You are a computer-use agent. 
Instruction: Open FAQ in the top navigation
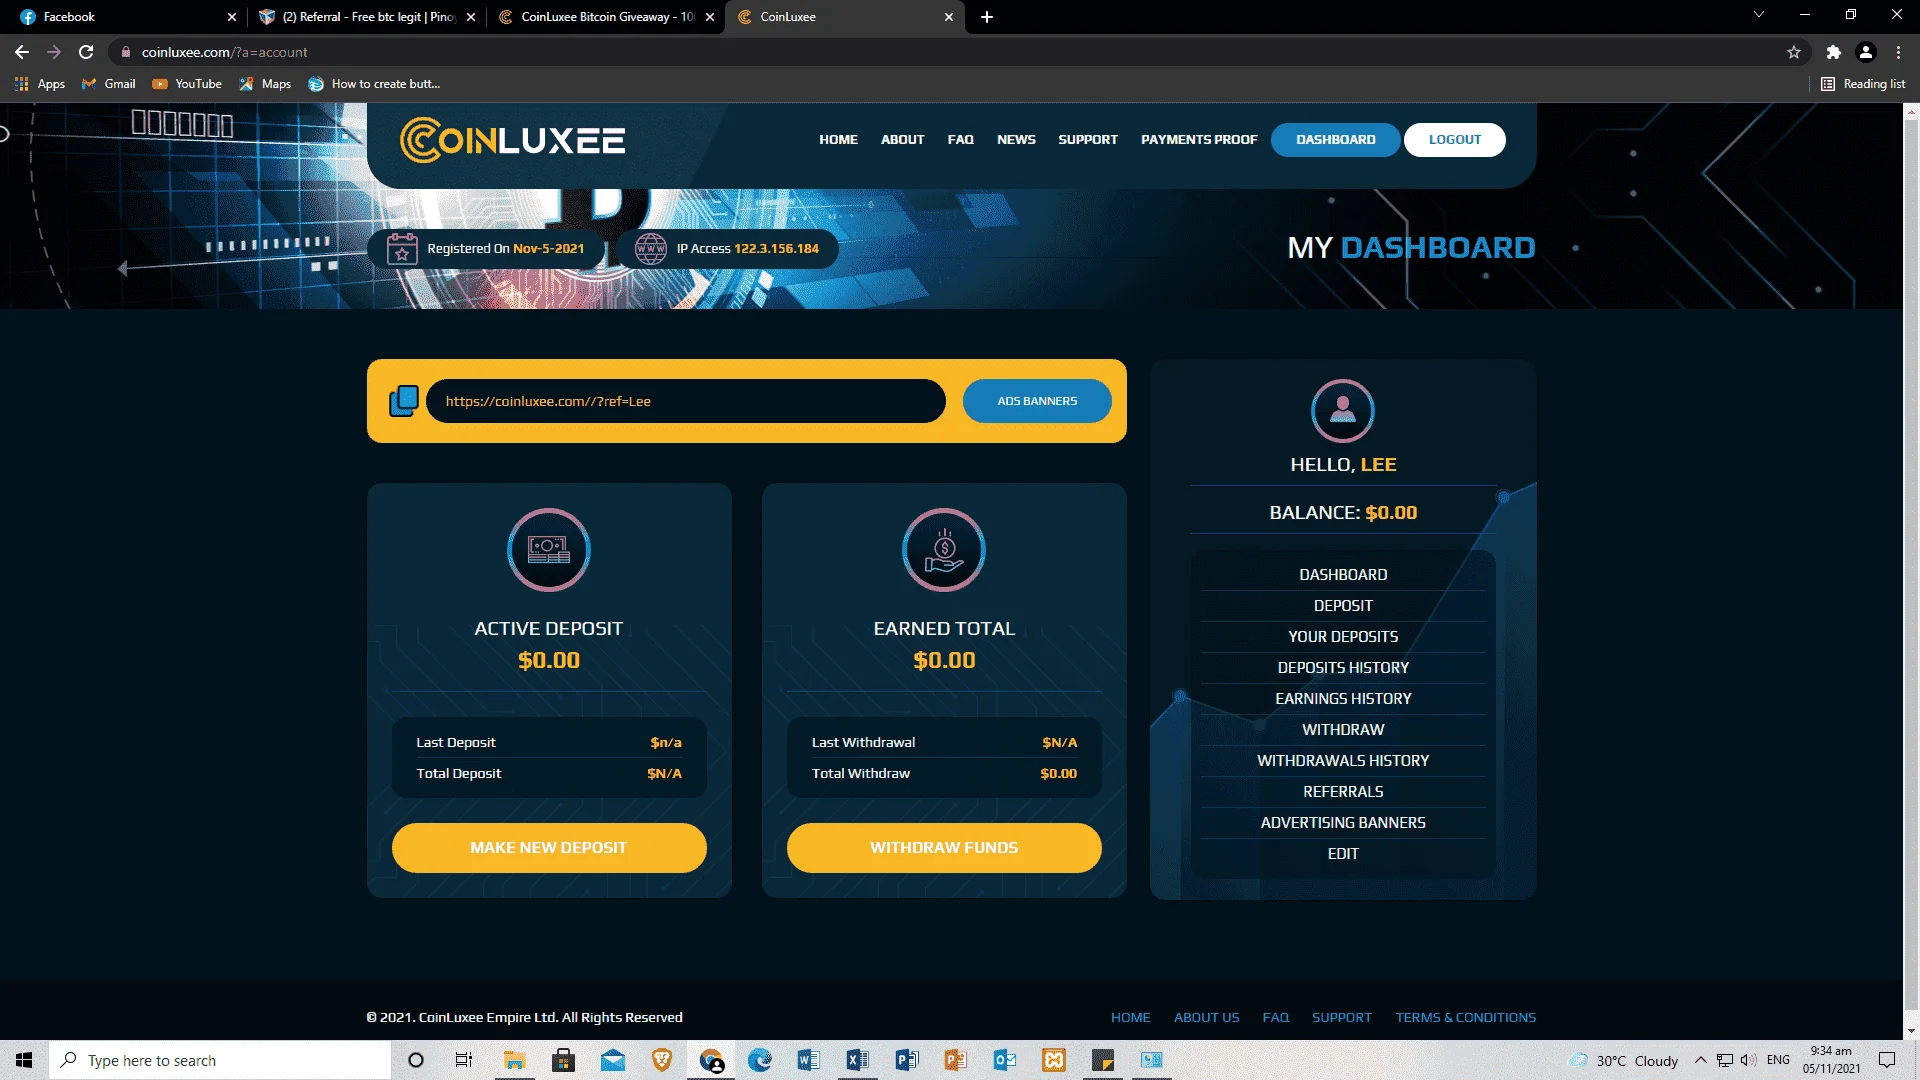click(960, 140)
